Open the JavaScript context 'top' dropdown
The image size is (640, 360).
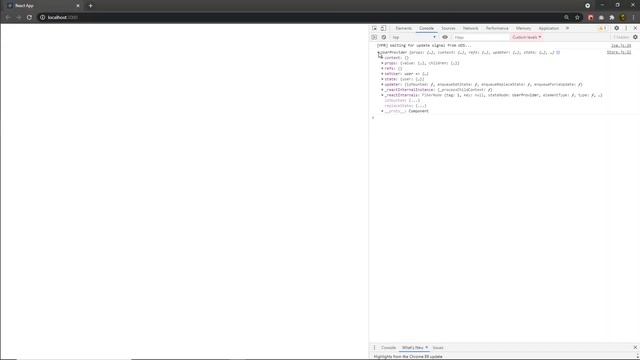coord(414,37)
